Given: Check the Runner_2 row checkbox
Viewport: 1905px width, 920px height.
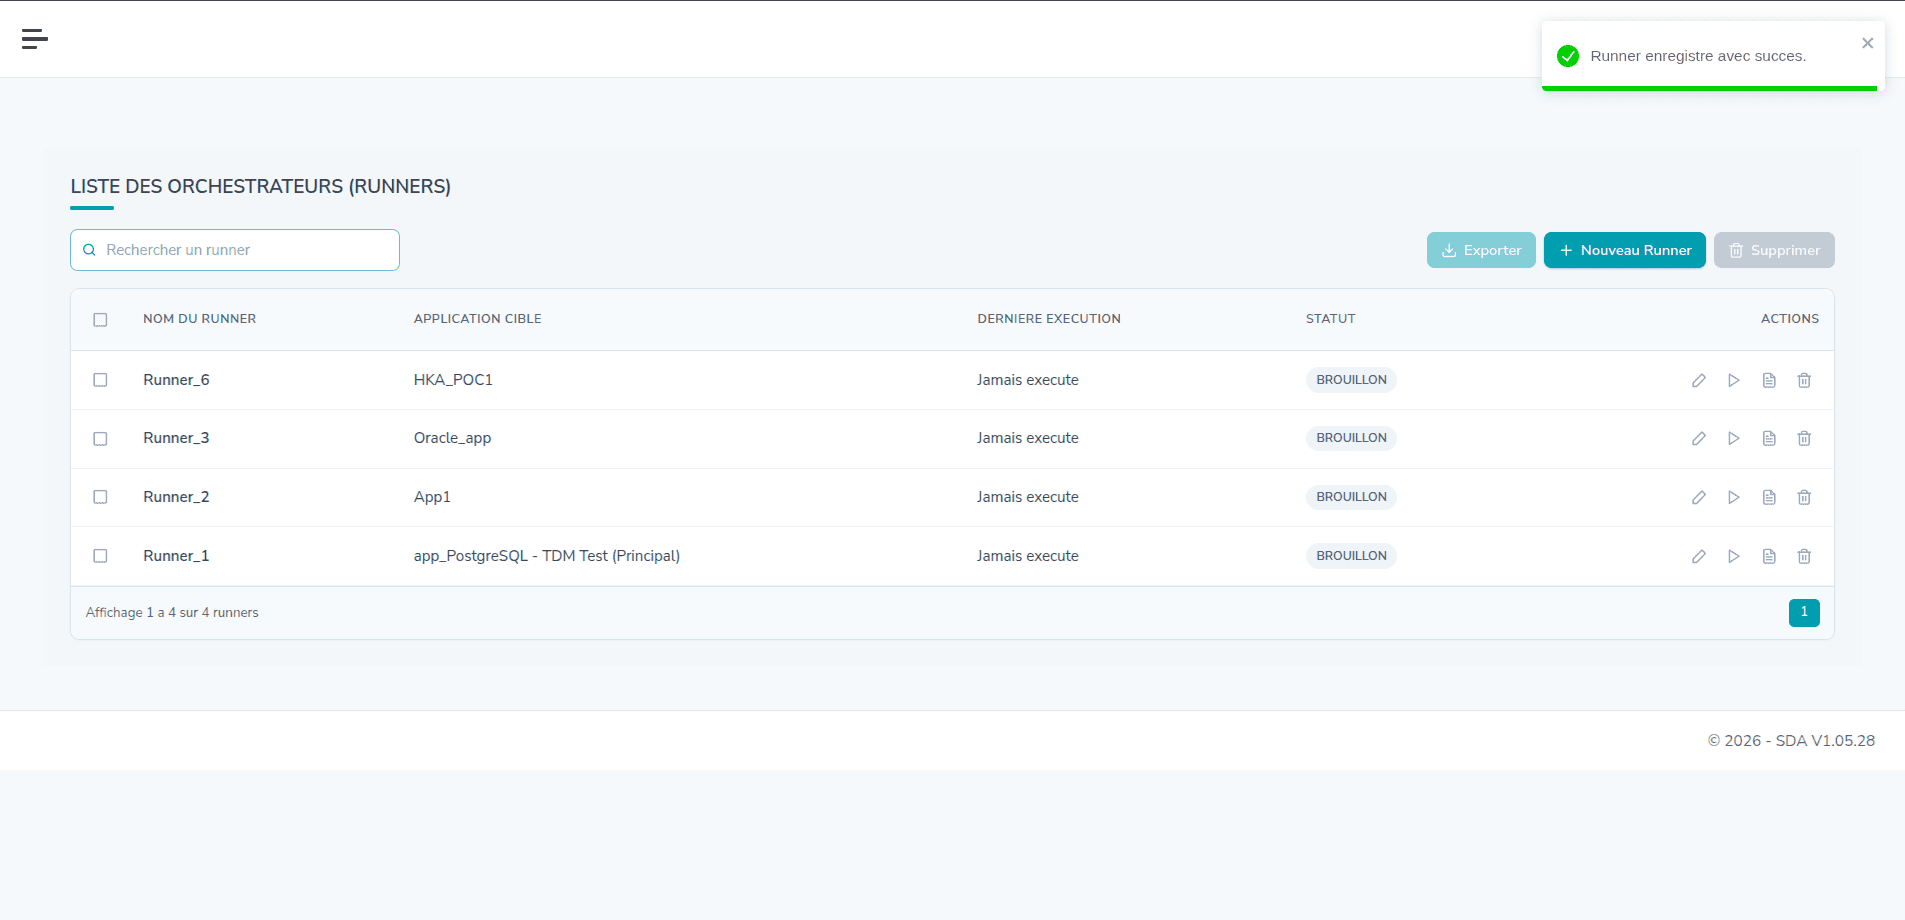Looking at the screenshot, I should 100,497.
